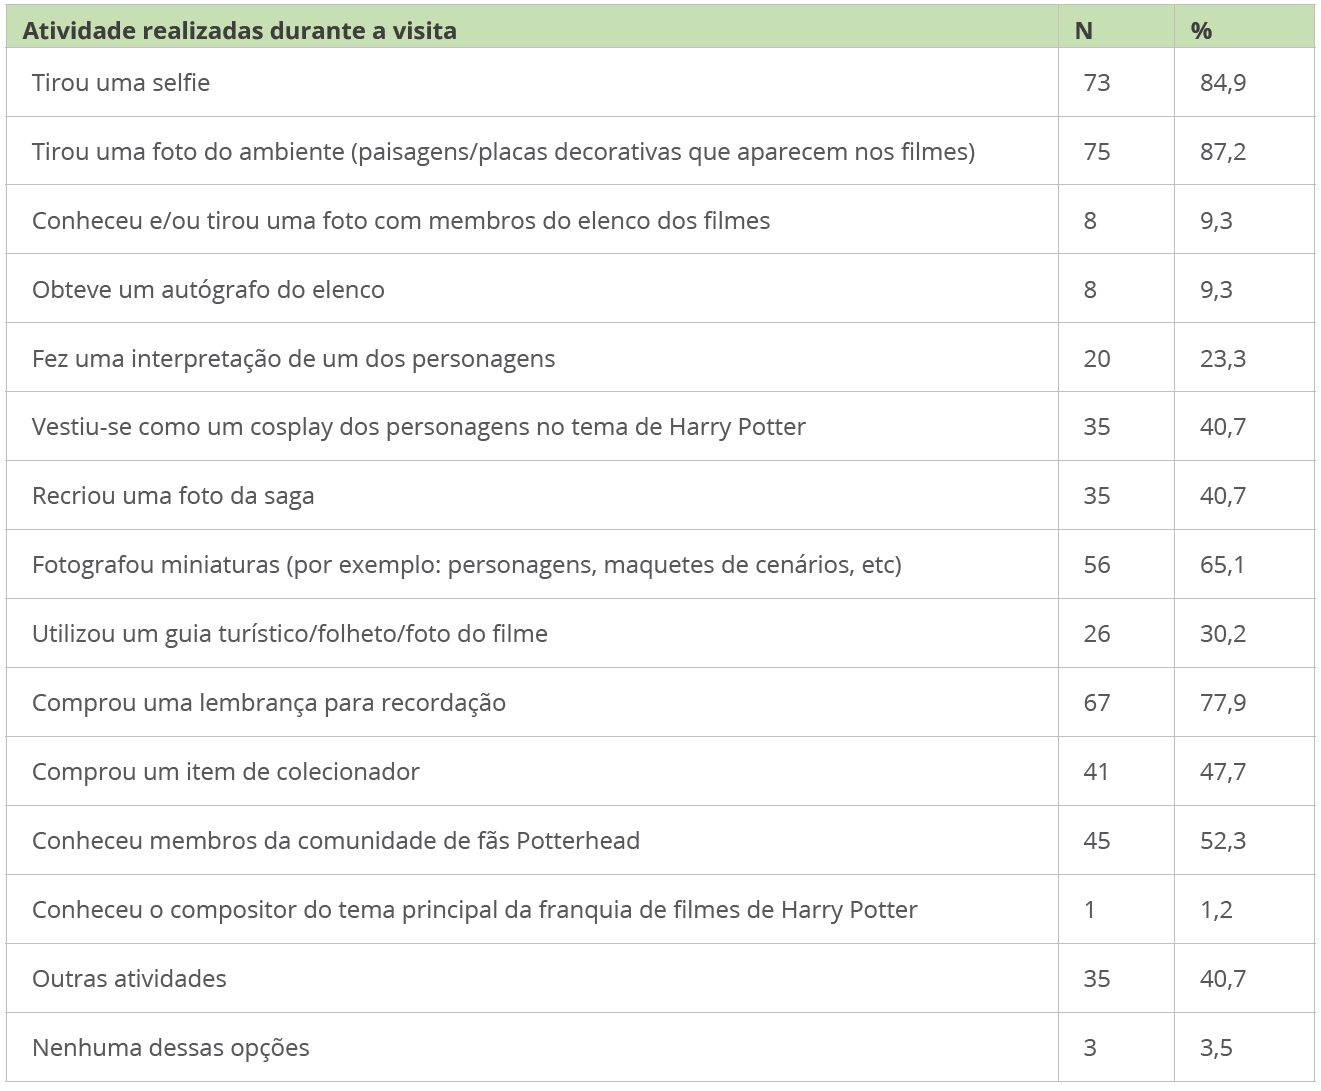This screenshot has height=1091, width=1321.
Task: Click 'Fotografou miniaturas' row text
Action: click(x=466, y=565)
